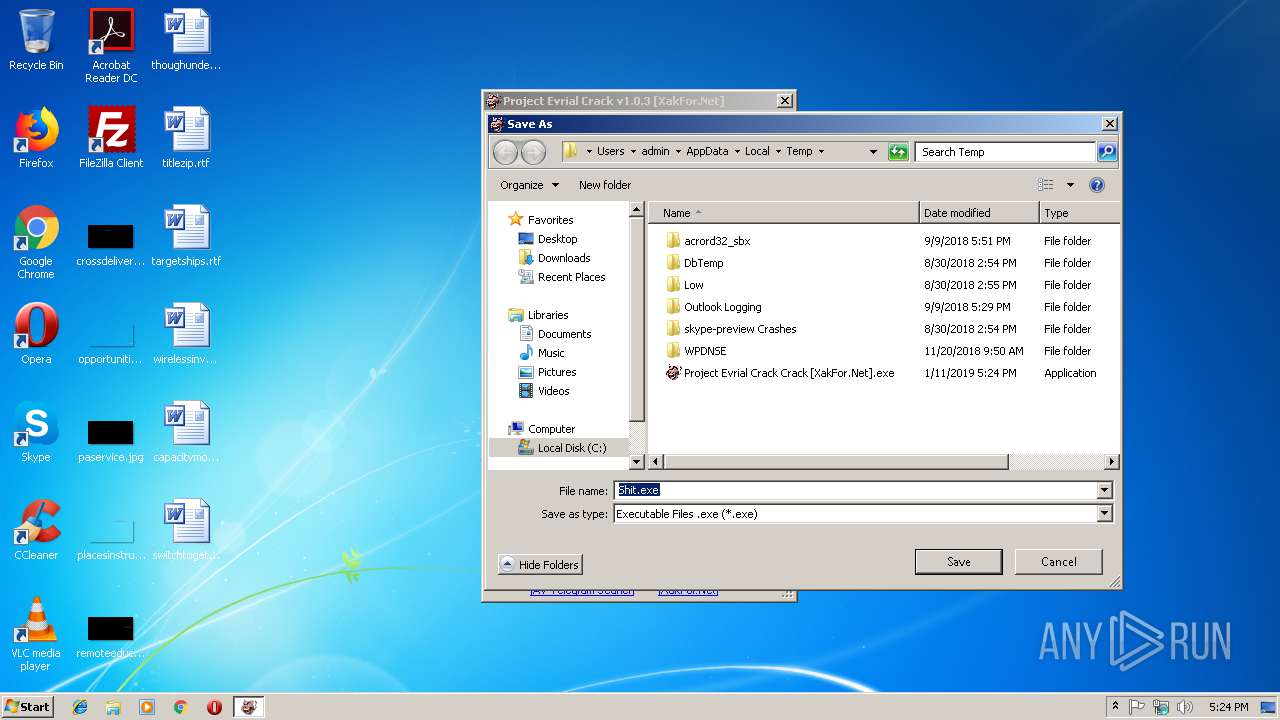The width and height of the screenshot is (1280, 720).
Task: Open Firefox desktop shortcut
Action: pos(36,138)
